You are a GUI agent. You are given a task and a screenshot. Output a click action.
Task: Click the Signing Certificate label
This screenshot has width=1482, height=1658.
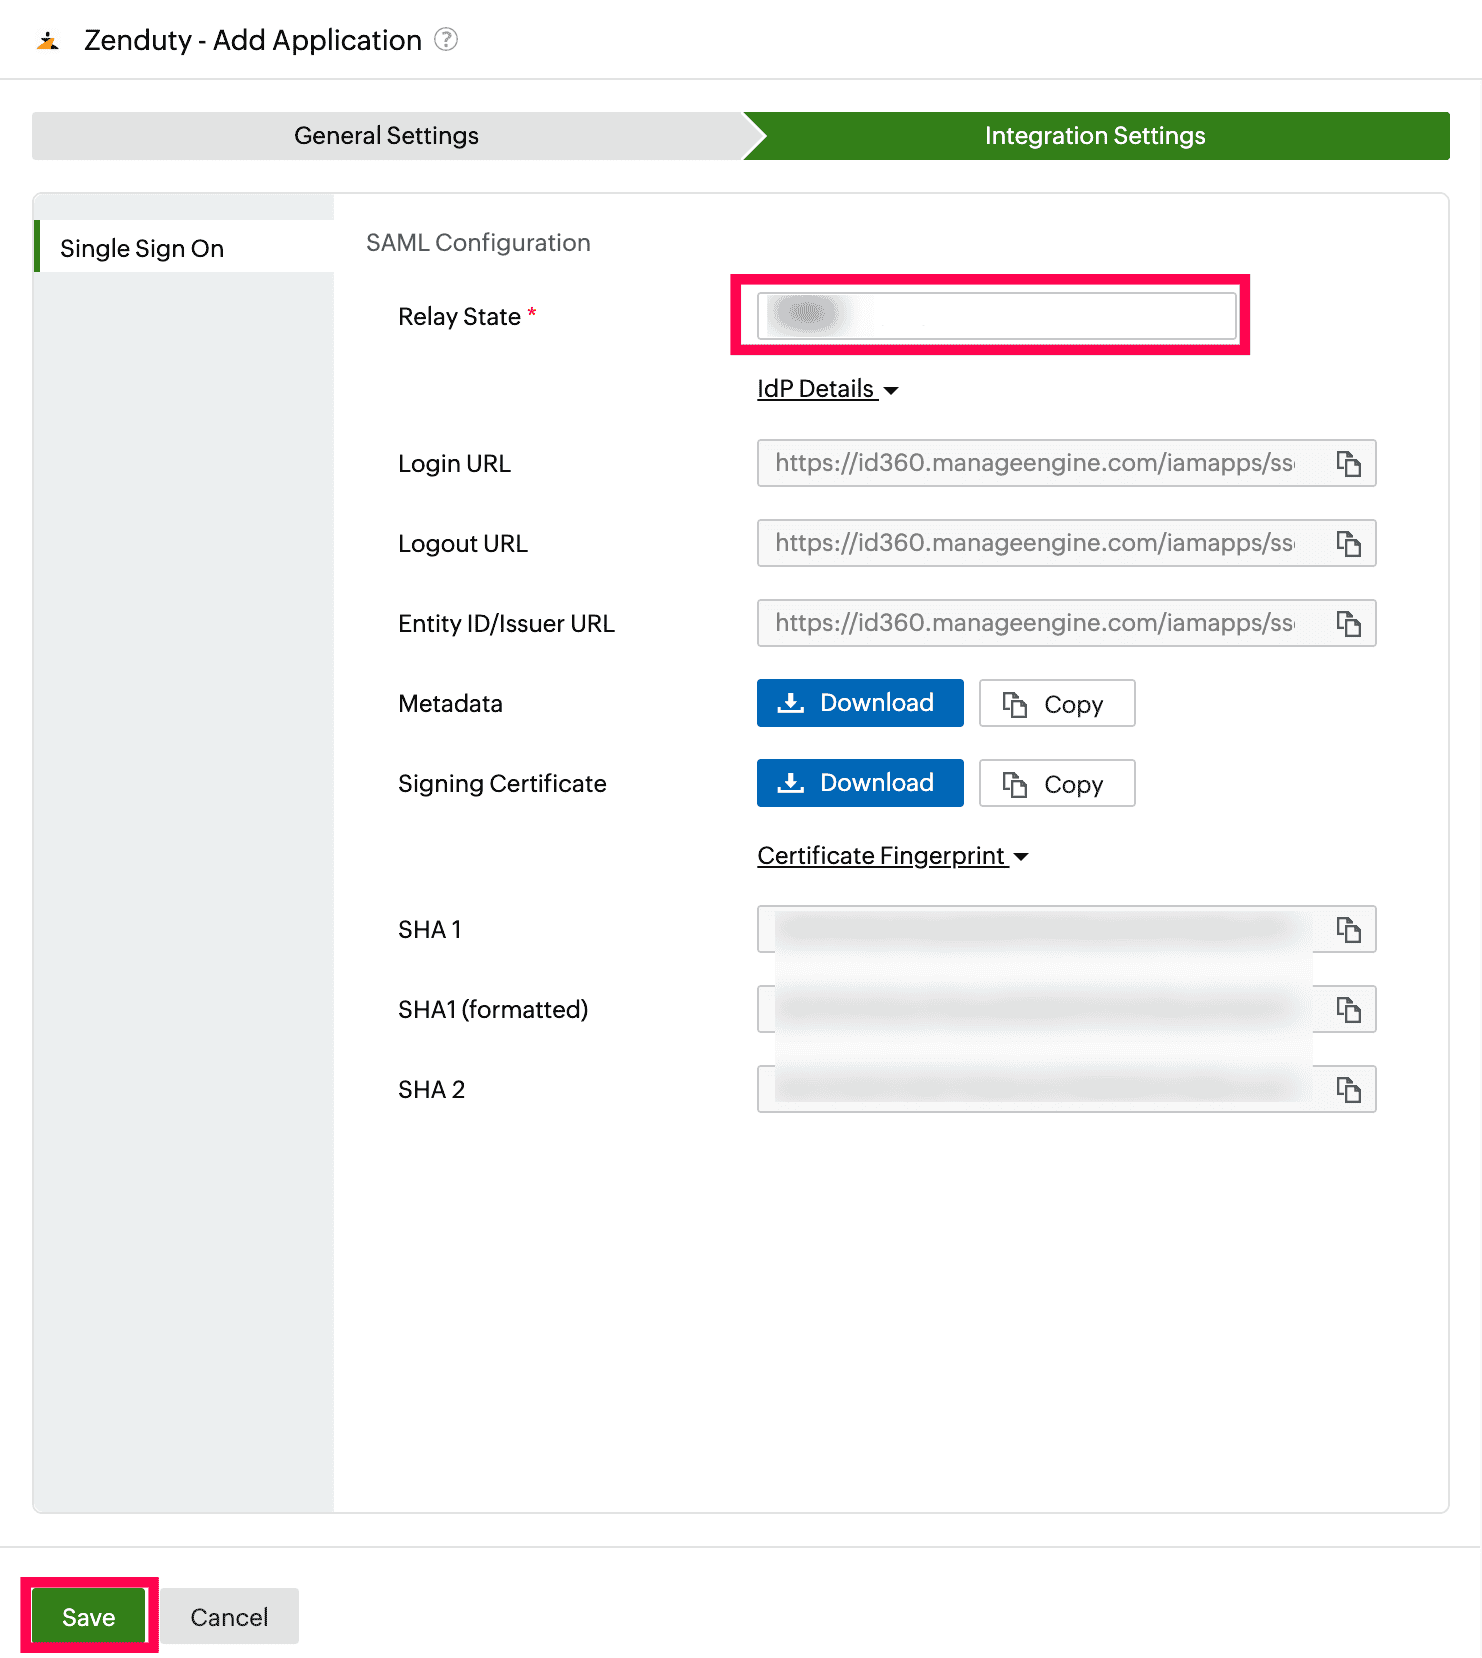click(x=502, y=784)
